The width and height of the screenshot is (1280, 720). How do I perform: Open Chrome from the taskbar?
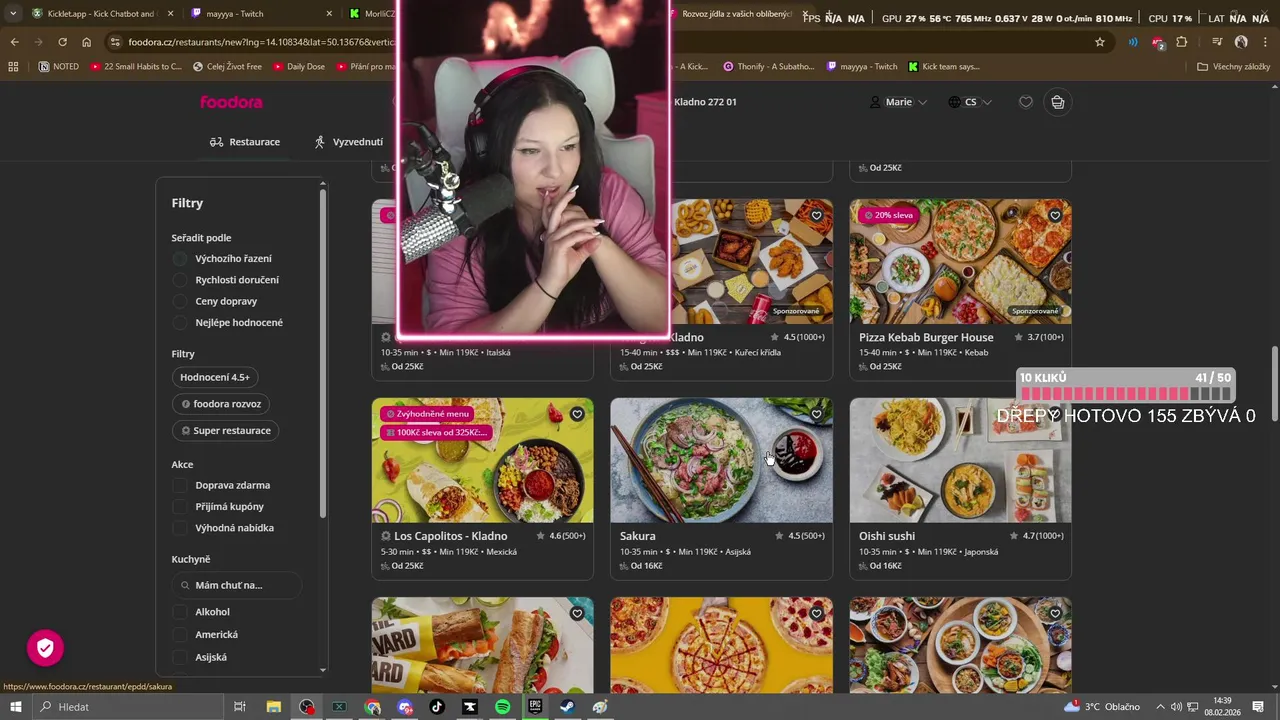point(372,707)
